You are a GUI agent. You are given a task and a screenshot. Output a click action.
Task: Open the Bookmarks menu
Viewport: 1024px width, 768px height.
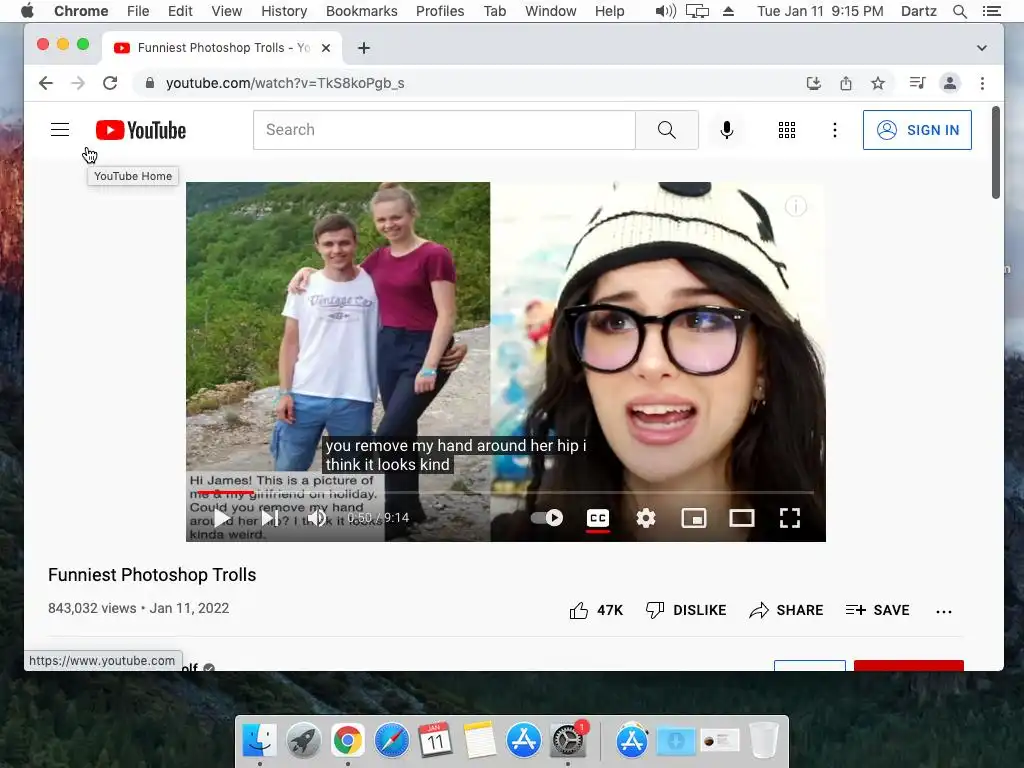pyautogui.click(x=362, y=11)
